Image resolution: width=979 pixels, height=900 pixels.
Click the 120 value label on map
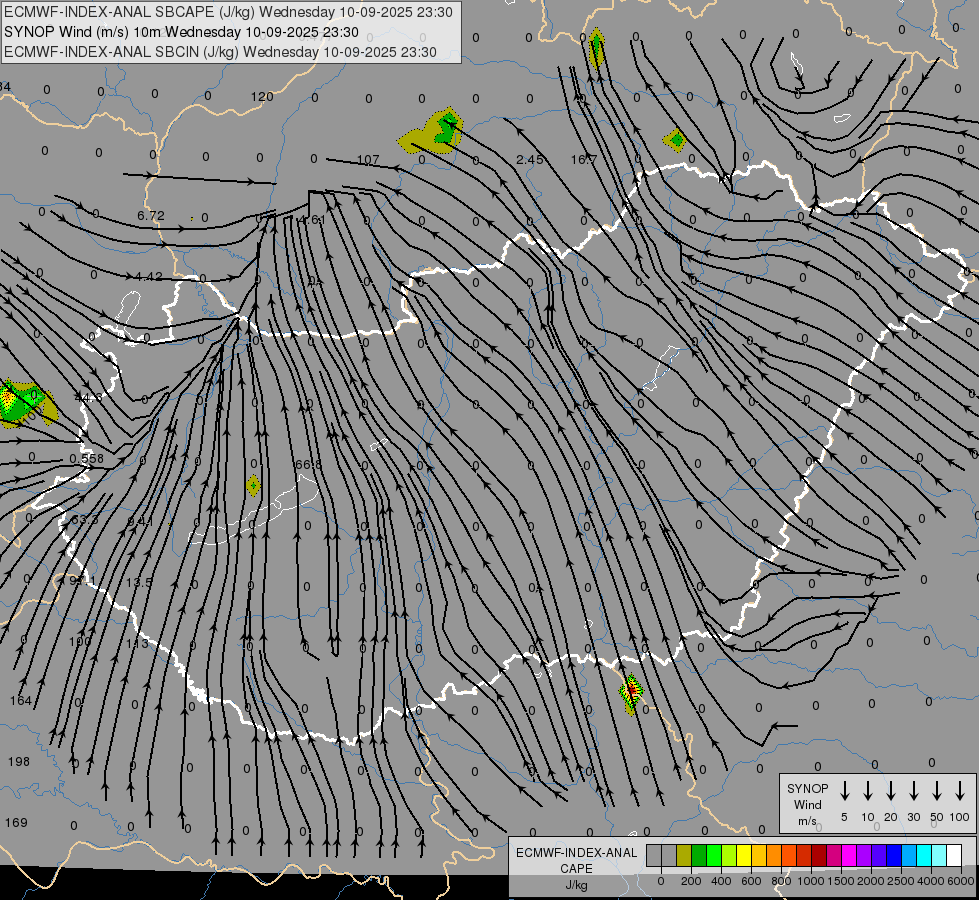[x=261, y=97]
